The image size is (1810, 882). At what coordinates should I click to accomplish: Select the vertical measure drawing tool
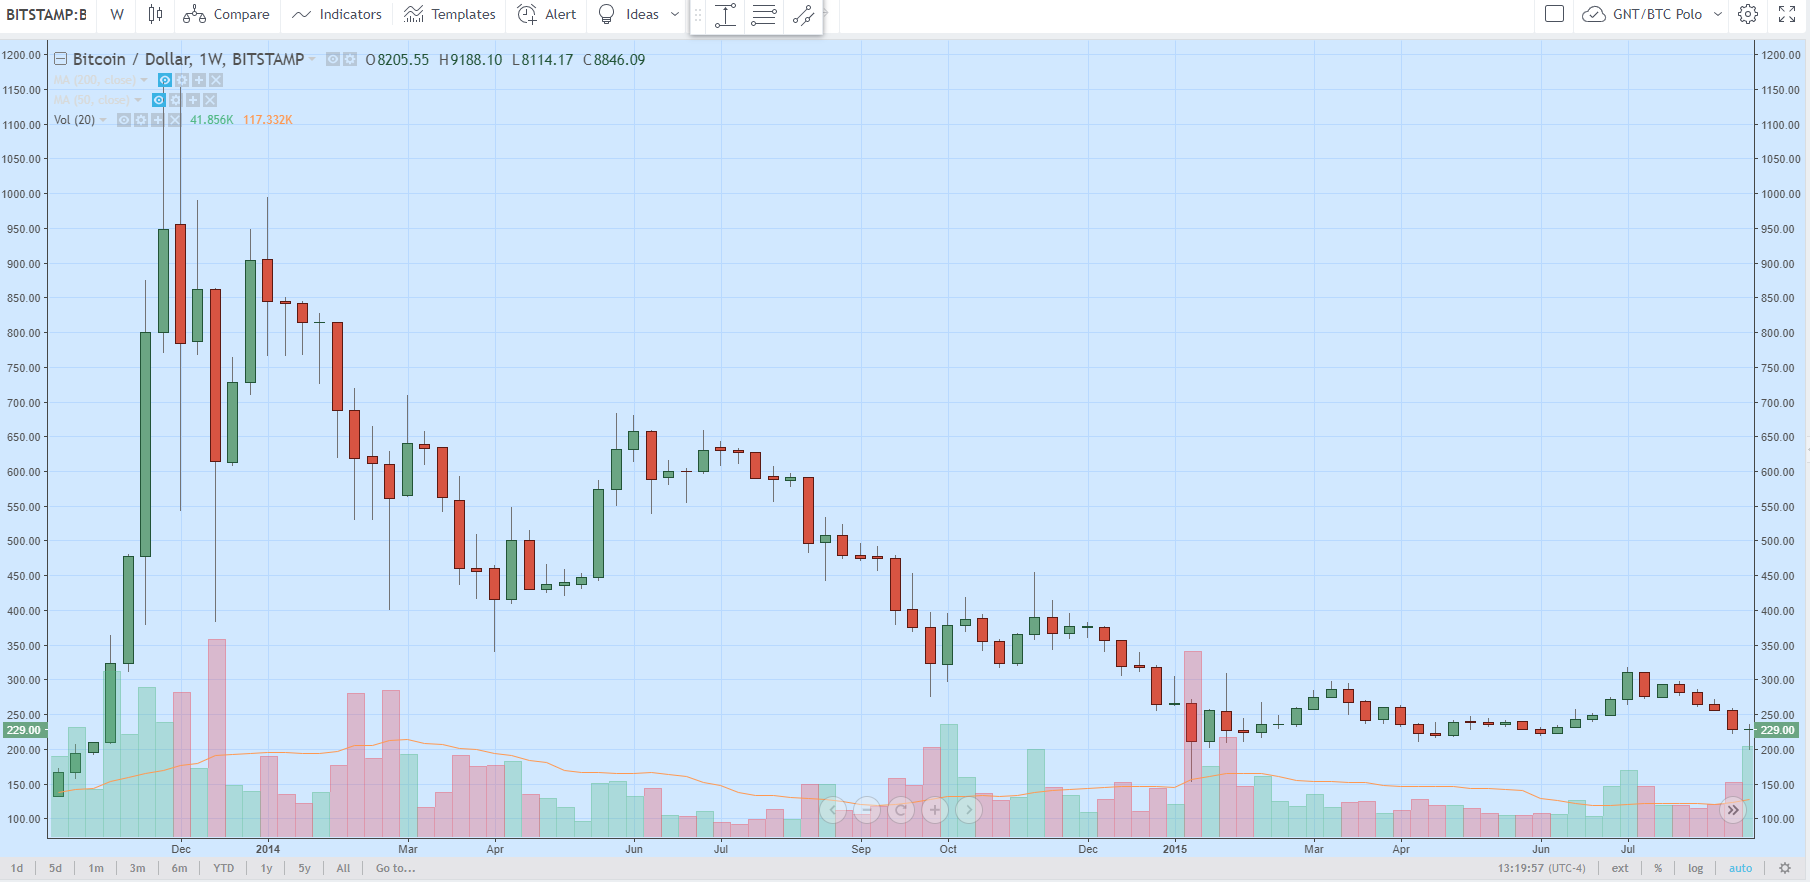726,15
